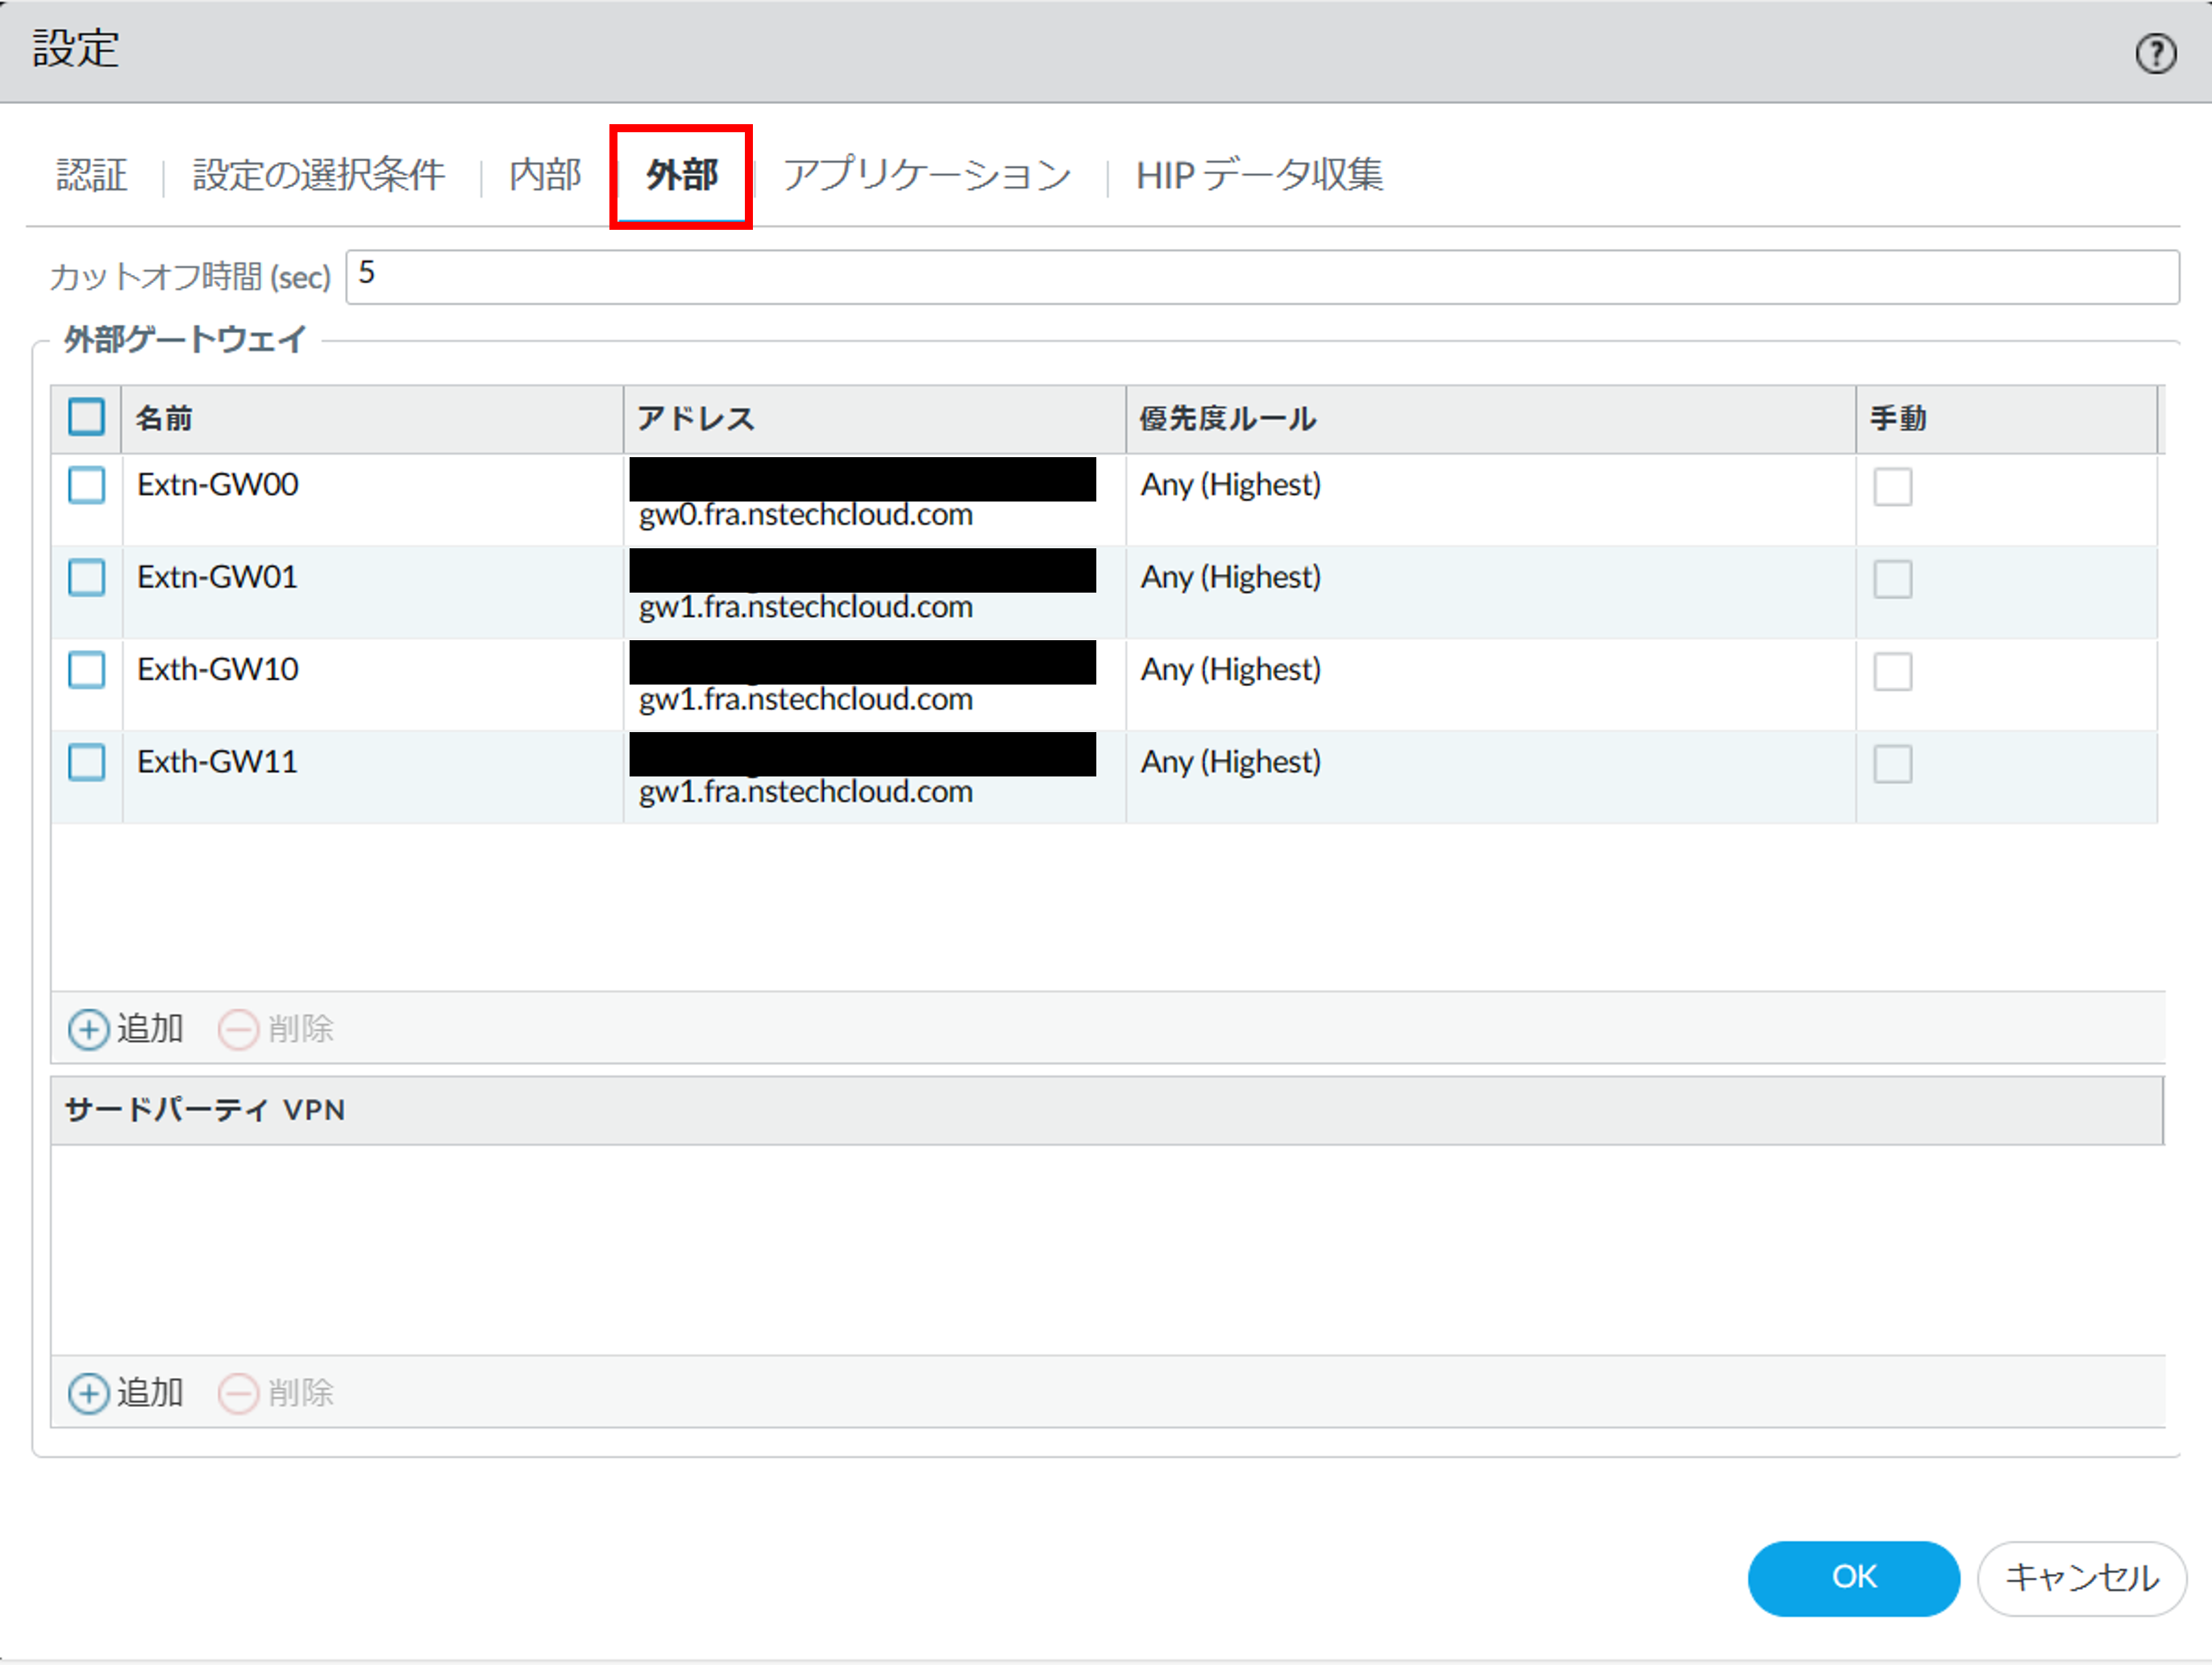
Task: Check the Extn-GW00 row checkbox
Action: click(86, 486)
